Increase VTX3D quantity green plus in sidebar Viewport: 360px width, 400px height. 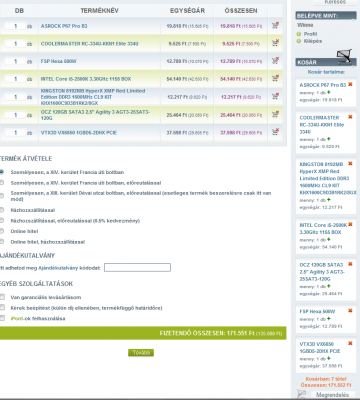click(329, 358)
